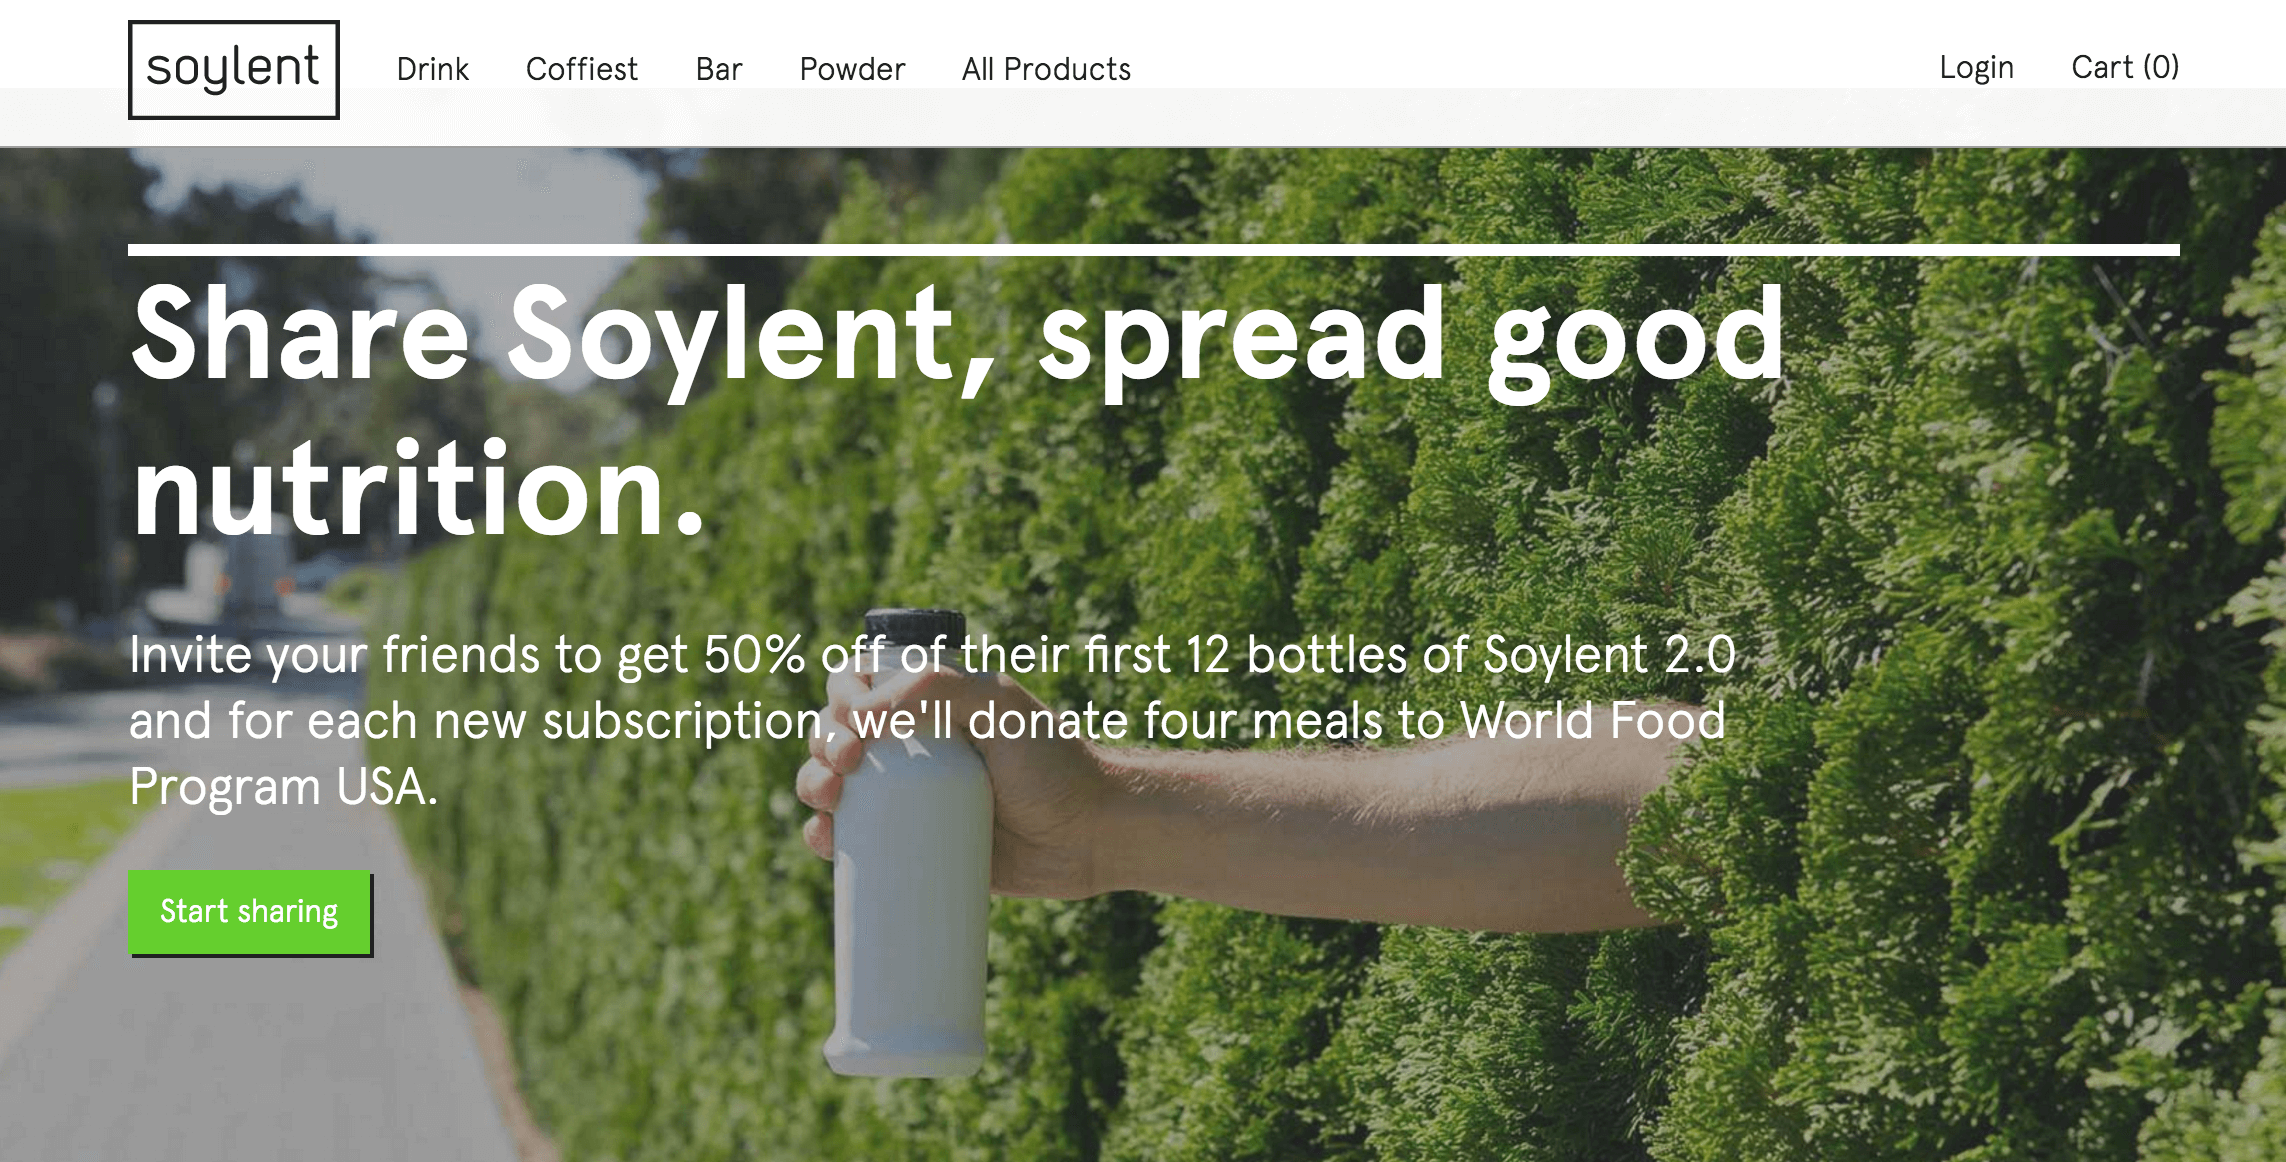View All Products from the navbar
Screen dimensions: 2286x1162
(1046, 69)
